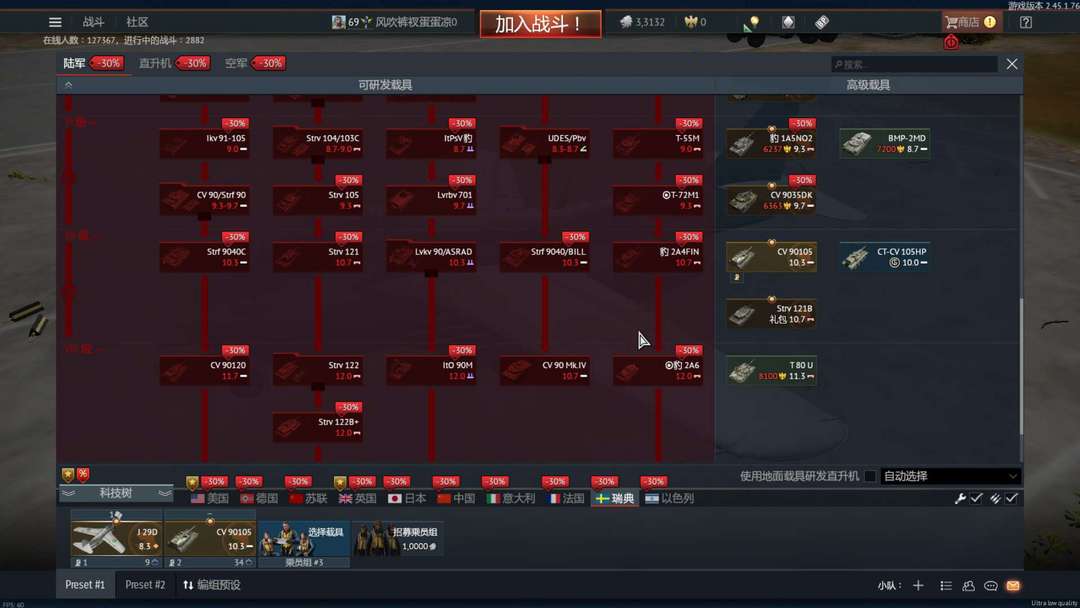Viewport: 1080px width, 608px height.
Task: Select the Strv 121B gift pack vehicle
Action: click(x=771, y=313)
